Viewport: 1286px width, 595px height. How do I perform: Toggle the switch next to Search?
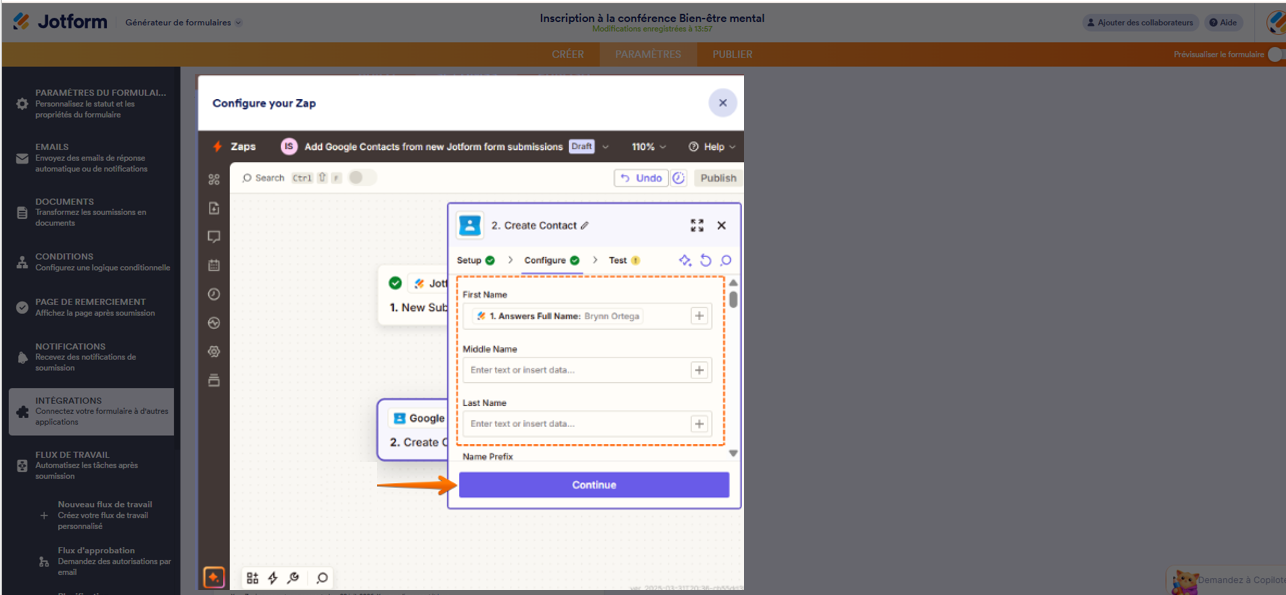pos(362,178)
